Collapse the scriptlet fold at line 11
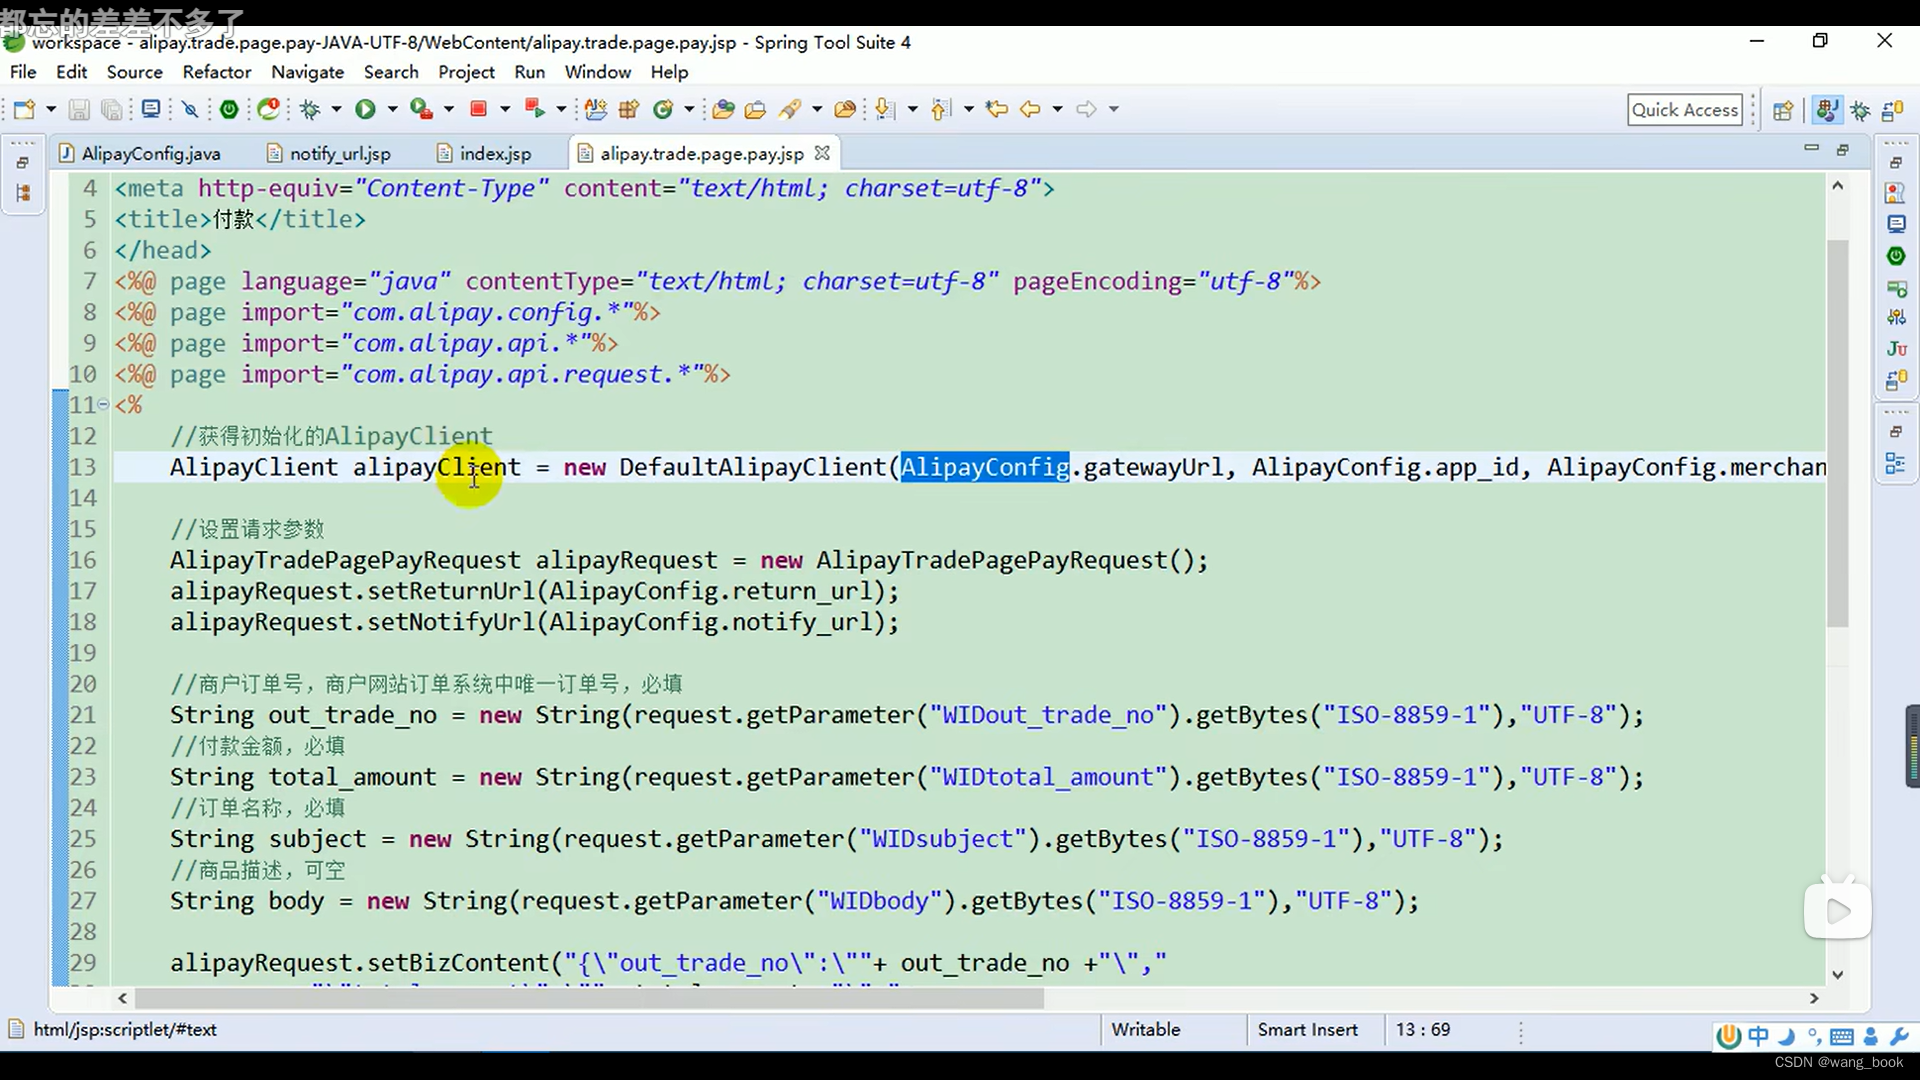This screenshot has width=1920, height=1080. [103, 405]
